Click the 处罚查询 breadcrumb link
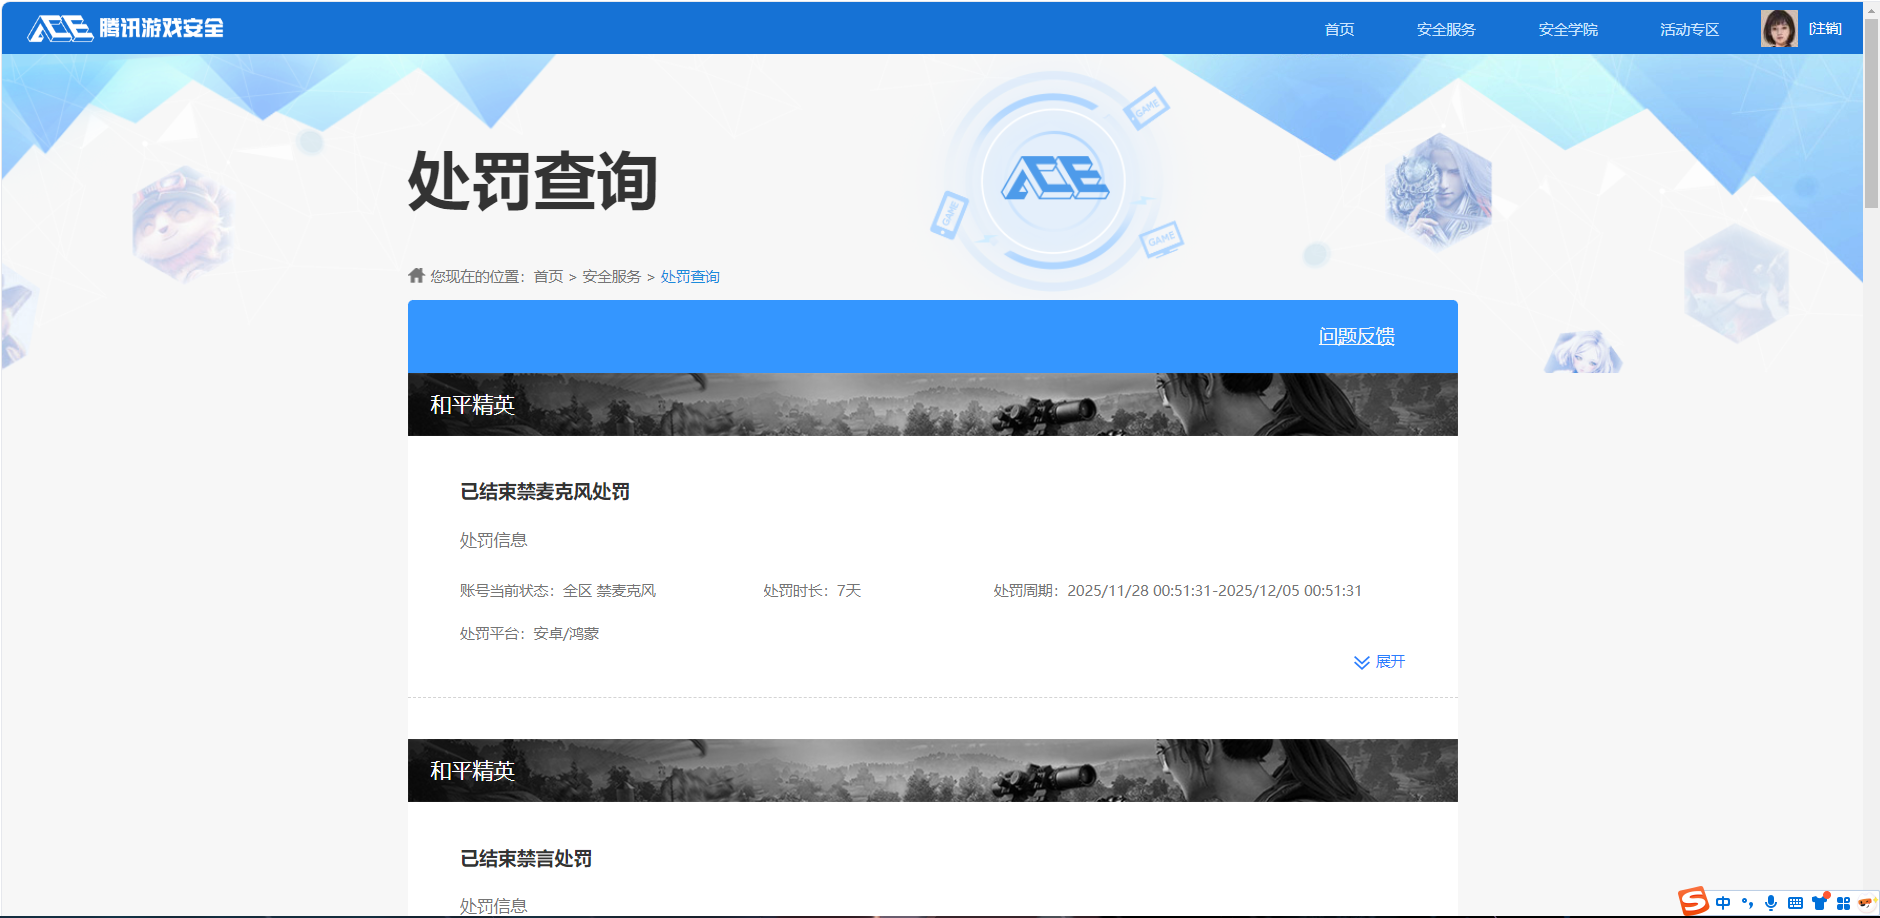 [689, 276]
